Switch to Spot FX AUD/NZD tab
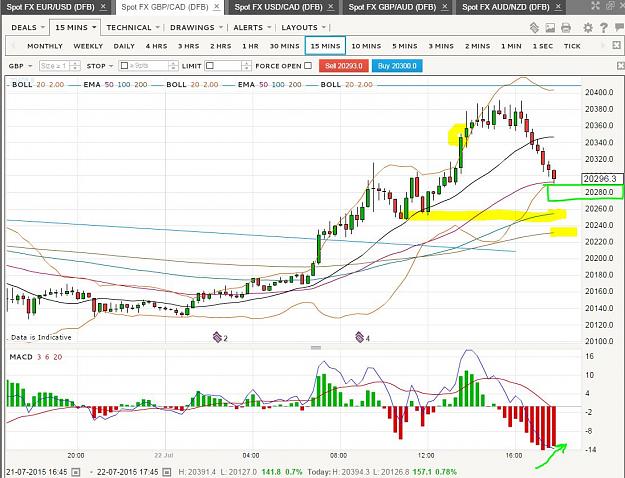625x478 pixels. (x=505, y=7)
